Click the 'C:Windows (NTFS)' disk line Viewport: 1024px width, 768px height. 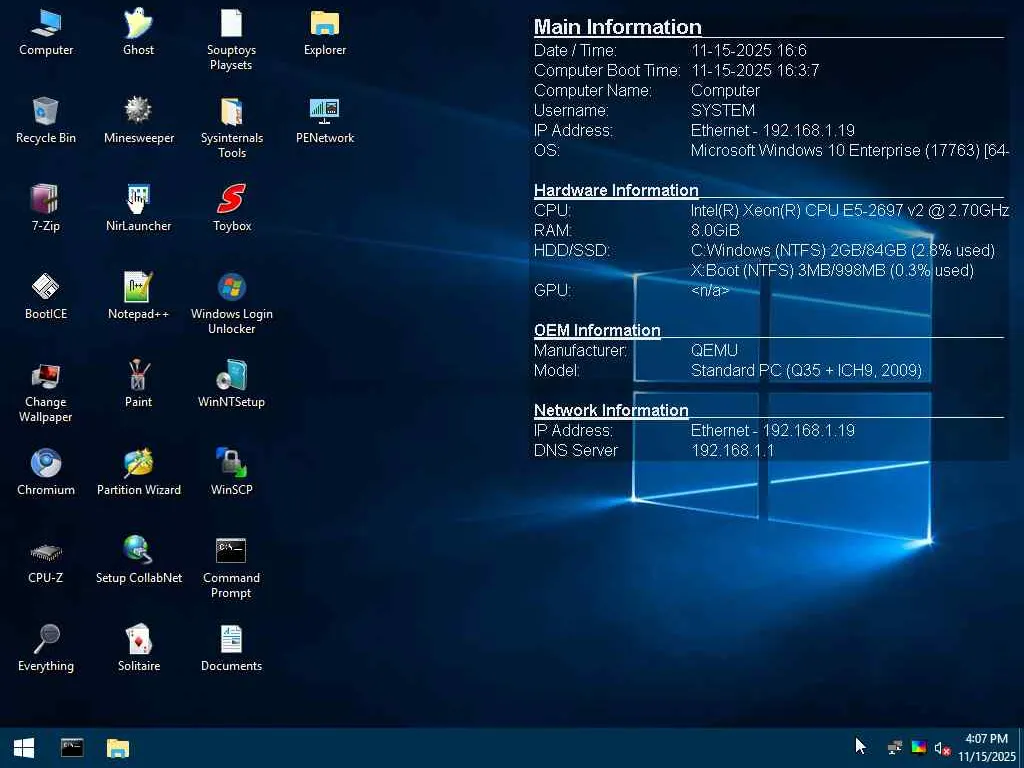coord(842,250)
